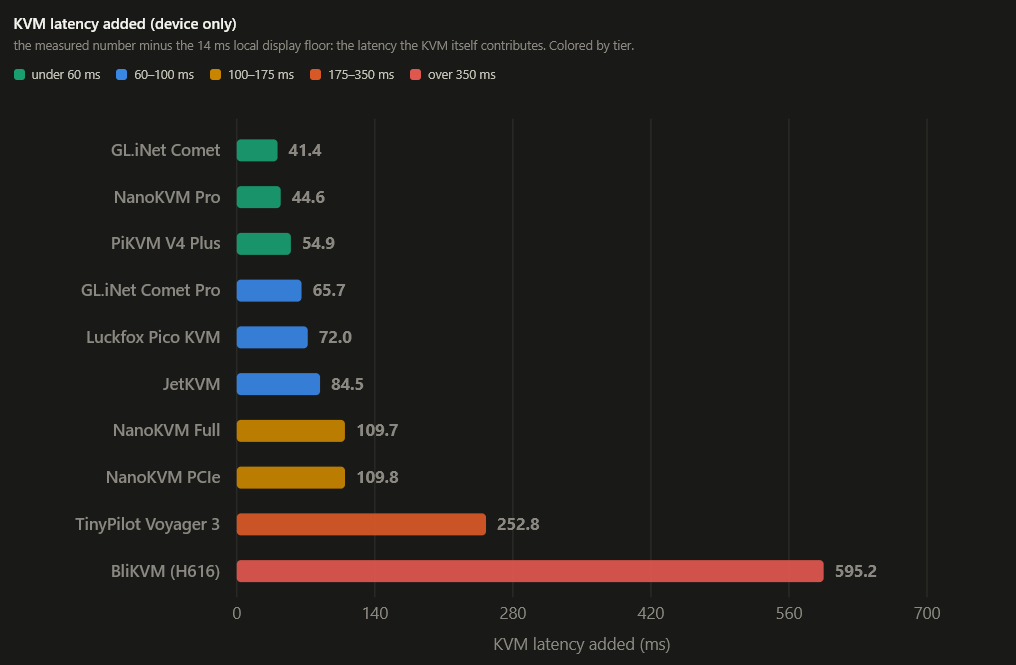
Task: Click the green 'under 60 ms' legend swatch
Action: [19, 75]
